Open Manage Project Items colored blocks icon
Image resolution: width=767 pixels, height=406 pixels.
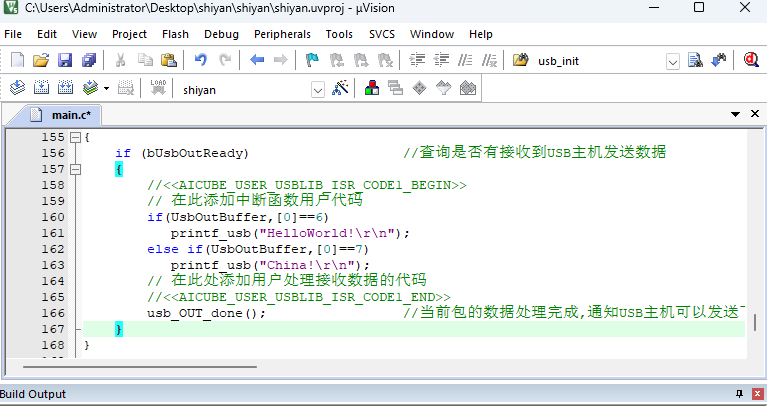[x=372, y=88]
